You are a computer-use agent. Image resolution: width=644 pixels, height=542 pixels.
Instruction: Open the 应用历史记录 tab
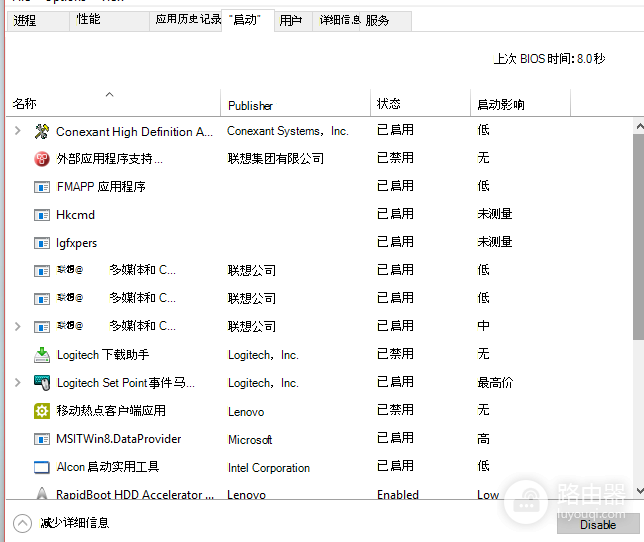(188, 21)
